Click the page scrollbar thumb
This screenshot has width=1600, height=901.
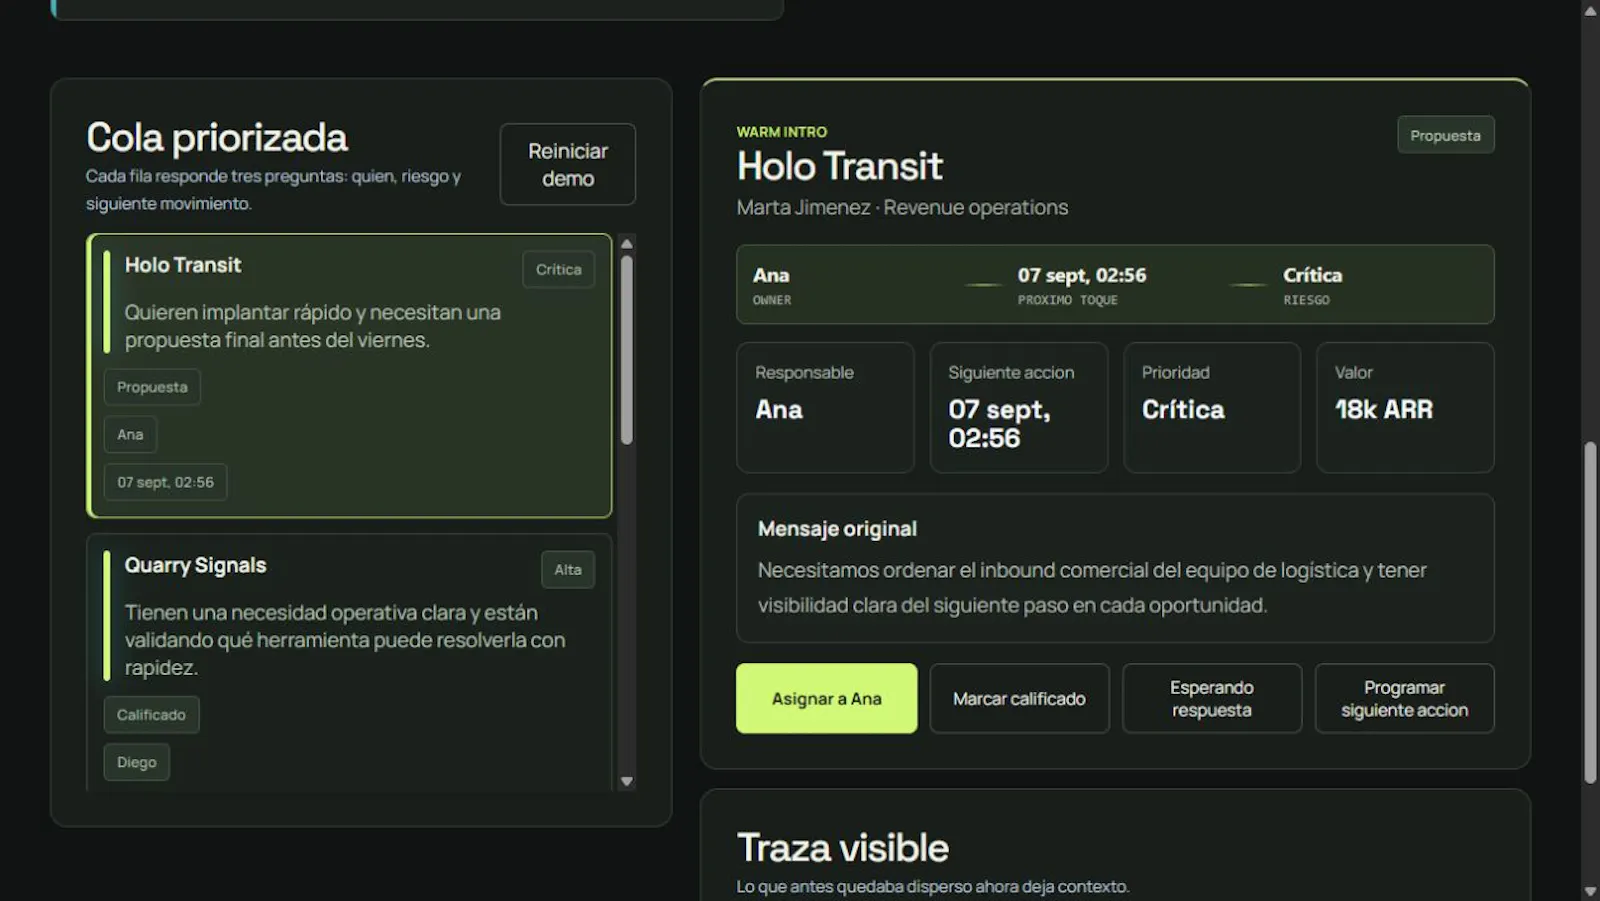pyautogui.click(x=1590, y=612)
